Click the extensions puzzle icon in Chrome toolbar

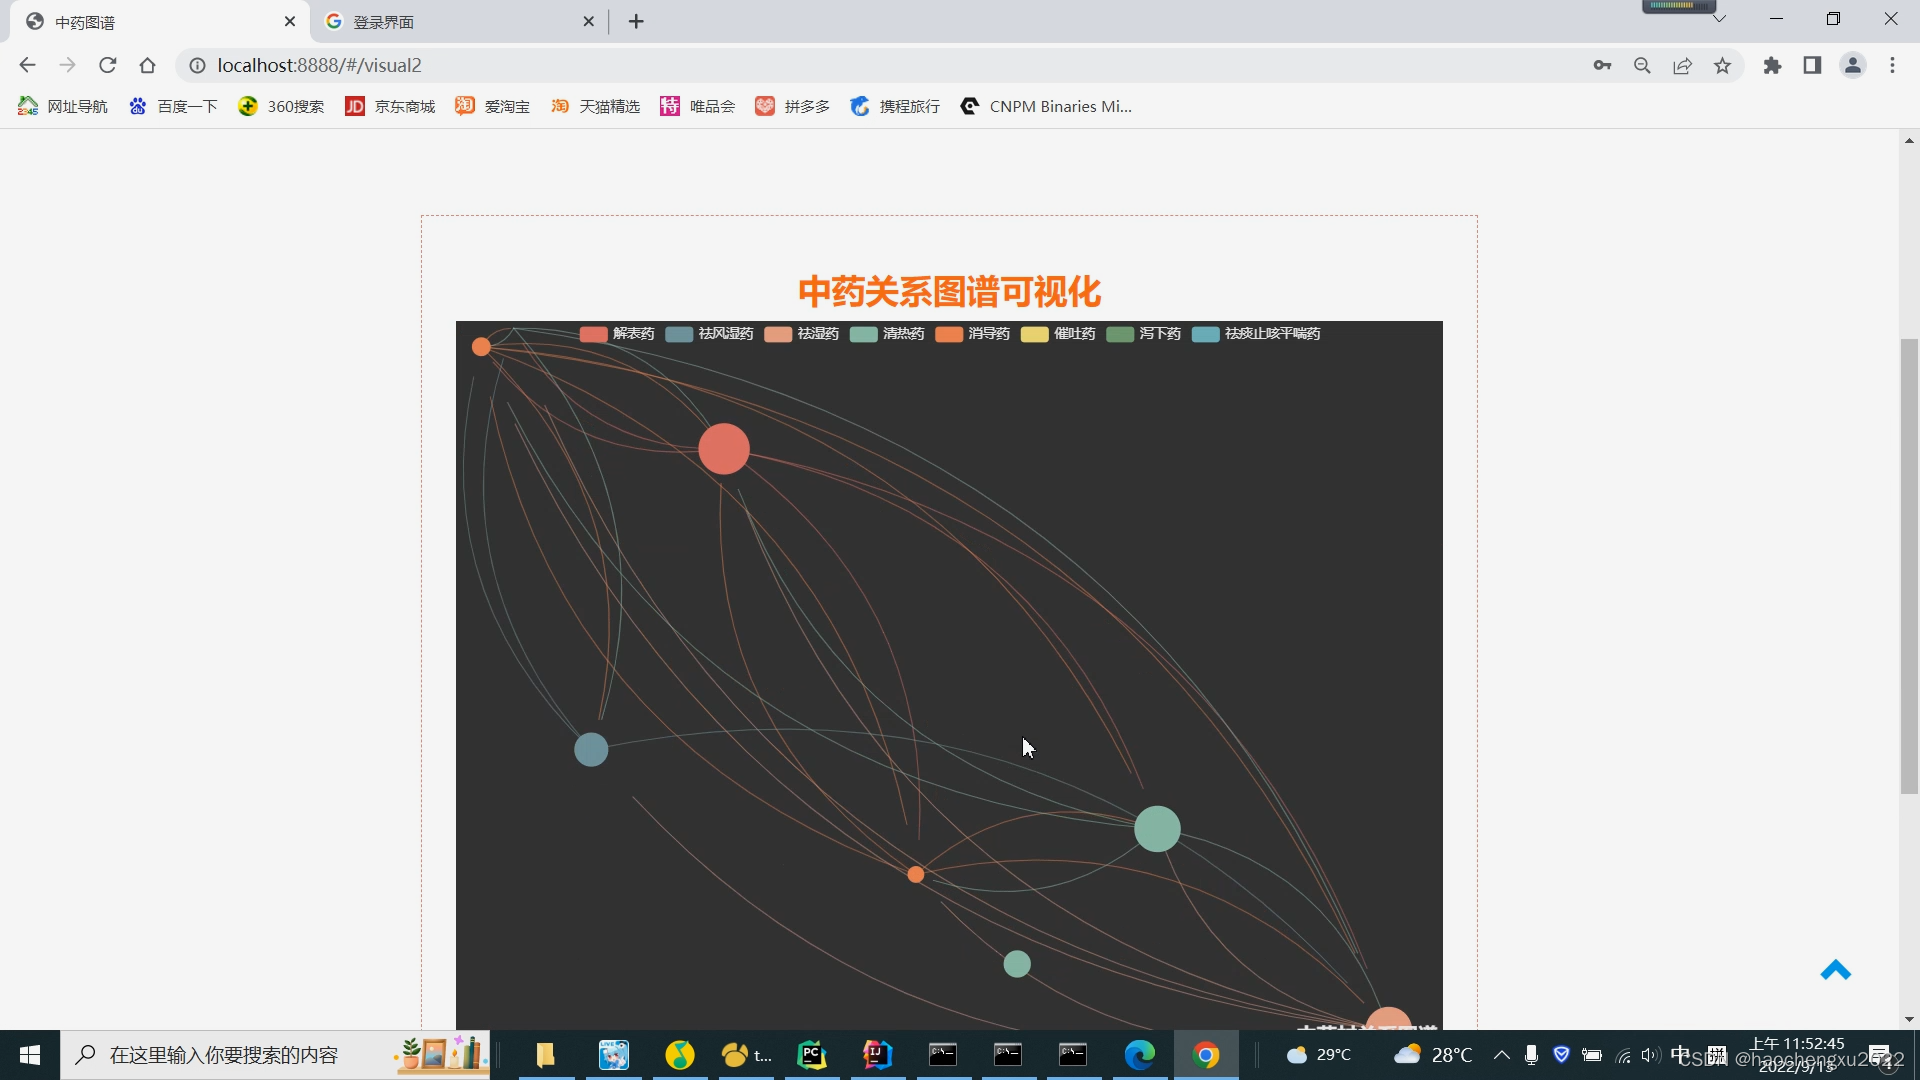1772,65
